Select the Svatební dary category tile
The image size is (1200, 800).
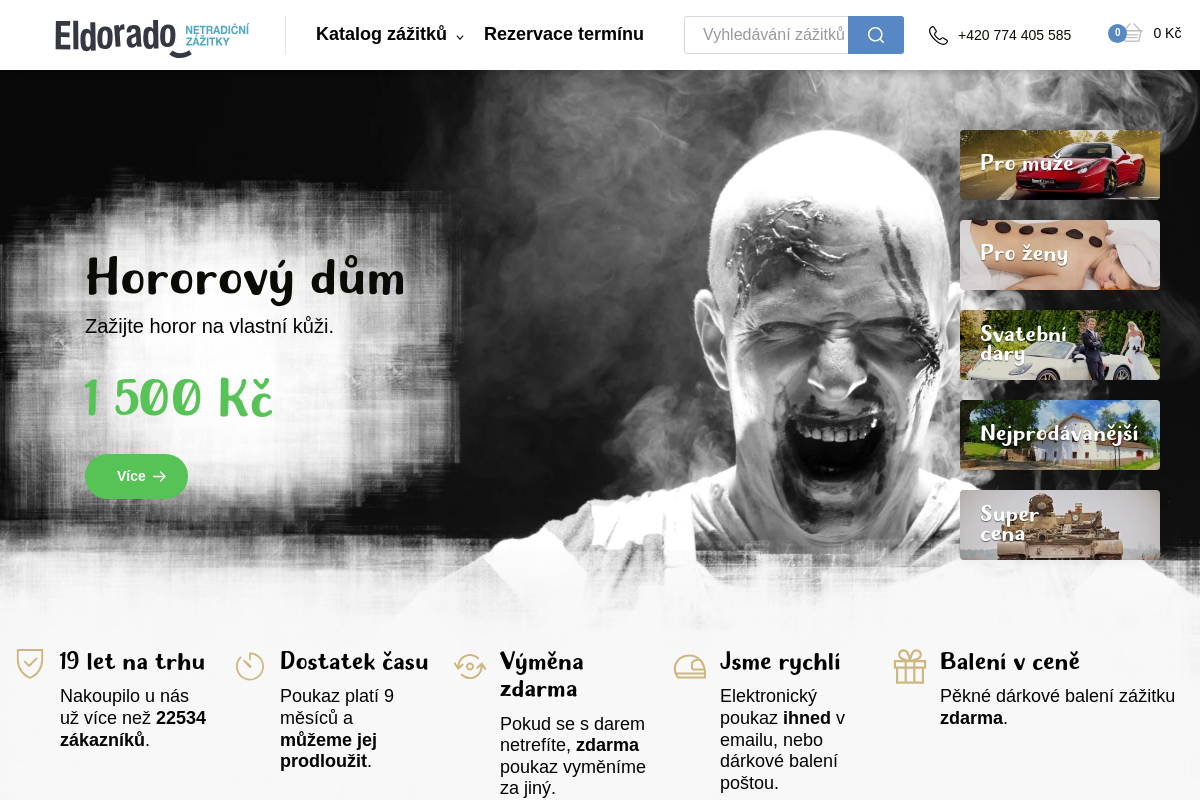(x=1059, y=345)
